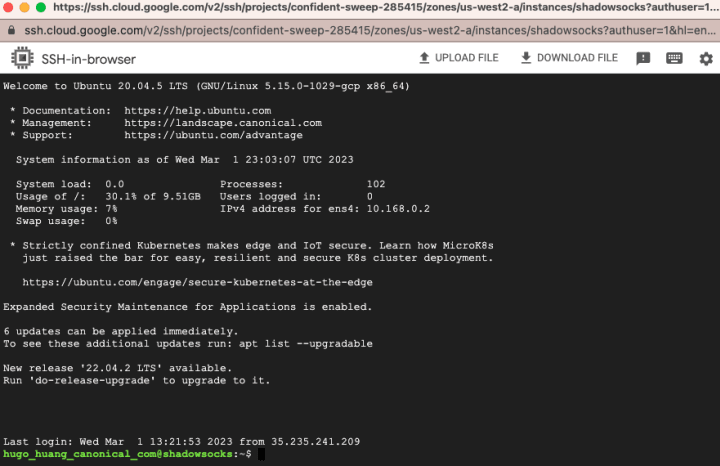Click the https://help.ubuntu.com documentation URL
720x466 pixels.
197,111
